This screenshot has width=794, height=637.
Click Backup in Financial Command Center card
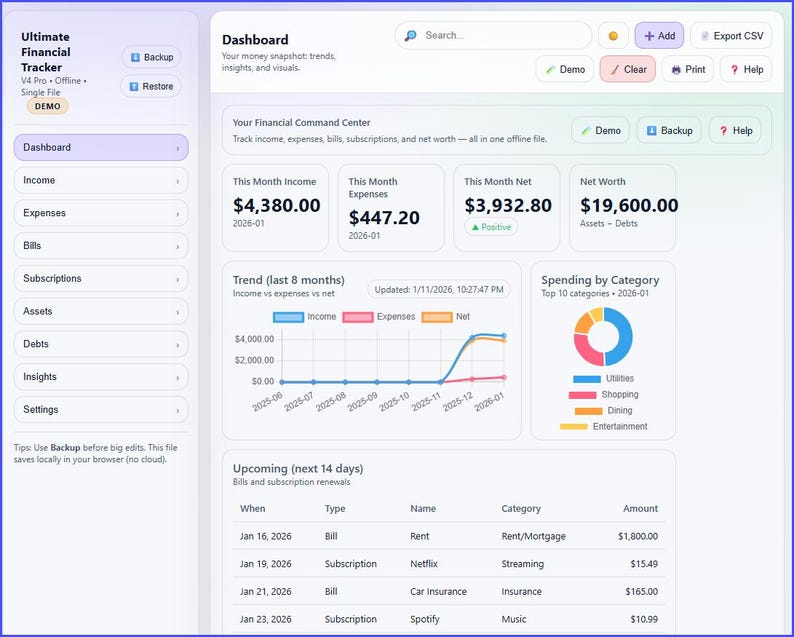pyautogui.click(x=669, y=131)
